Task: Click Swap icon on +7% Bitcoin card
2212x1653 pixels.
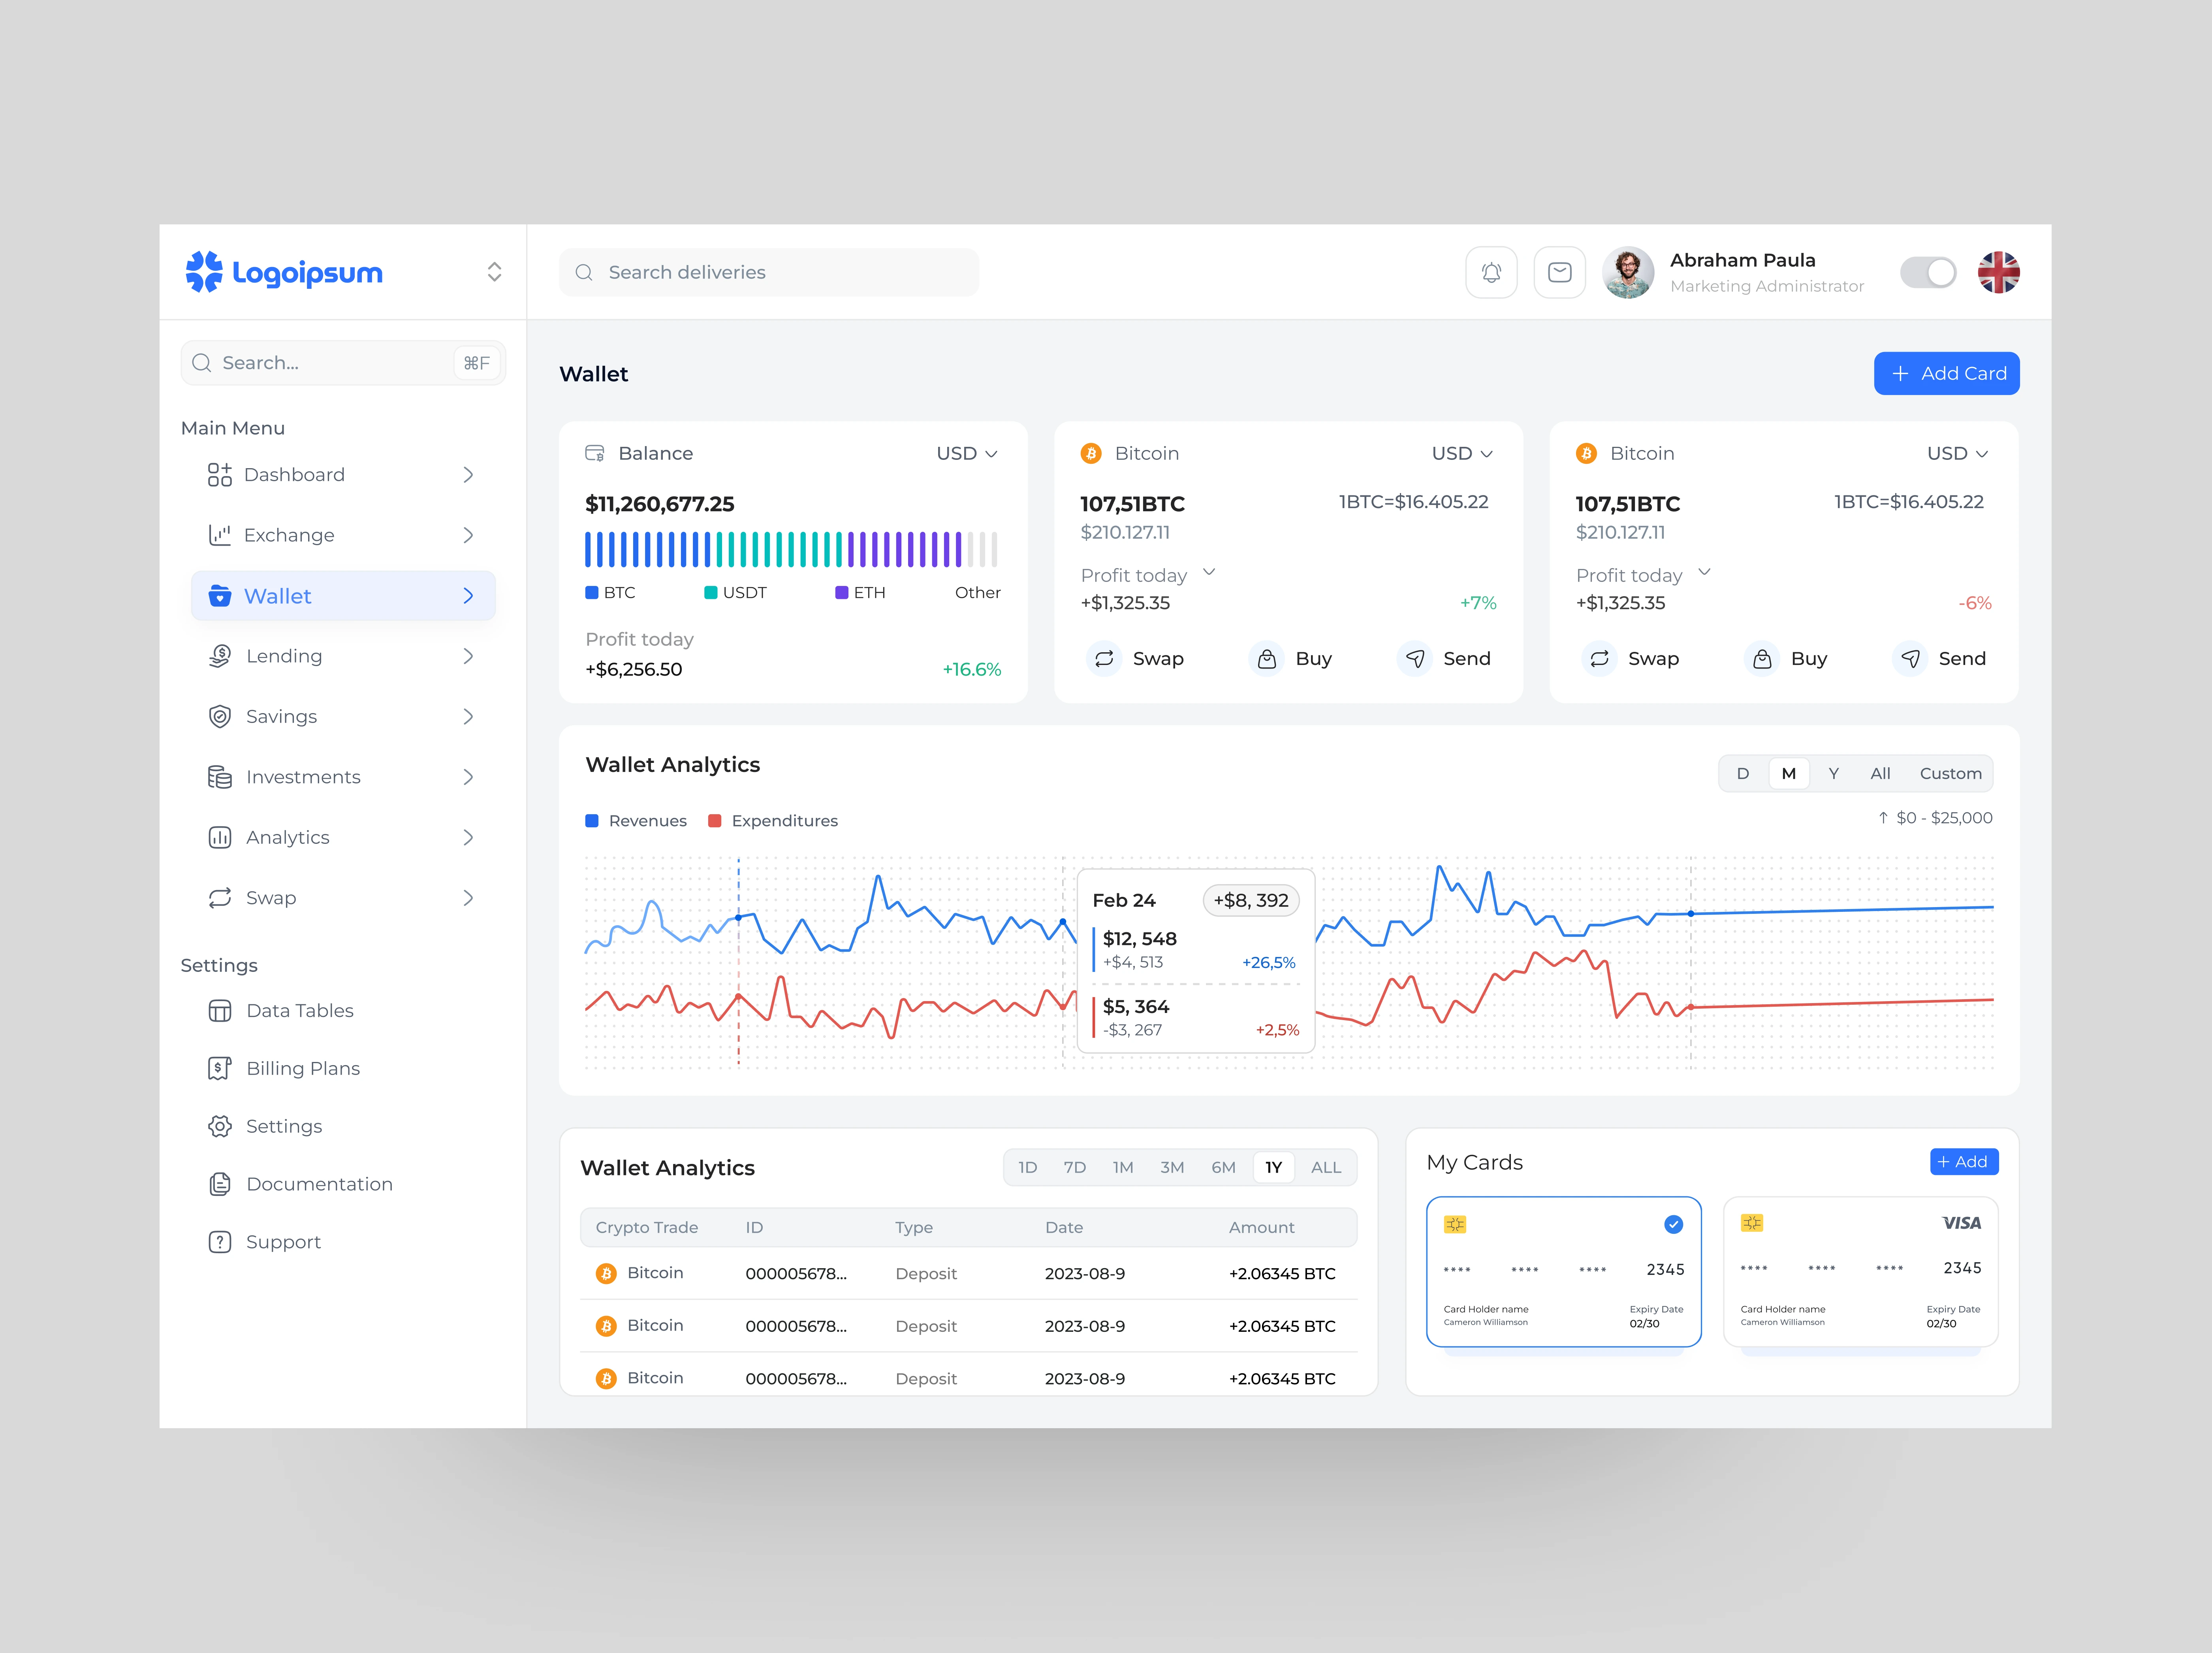Action: [1104, 659]
